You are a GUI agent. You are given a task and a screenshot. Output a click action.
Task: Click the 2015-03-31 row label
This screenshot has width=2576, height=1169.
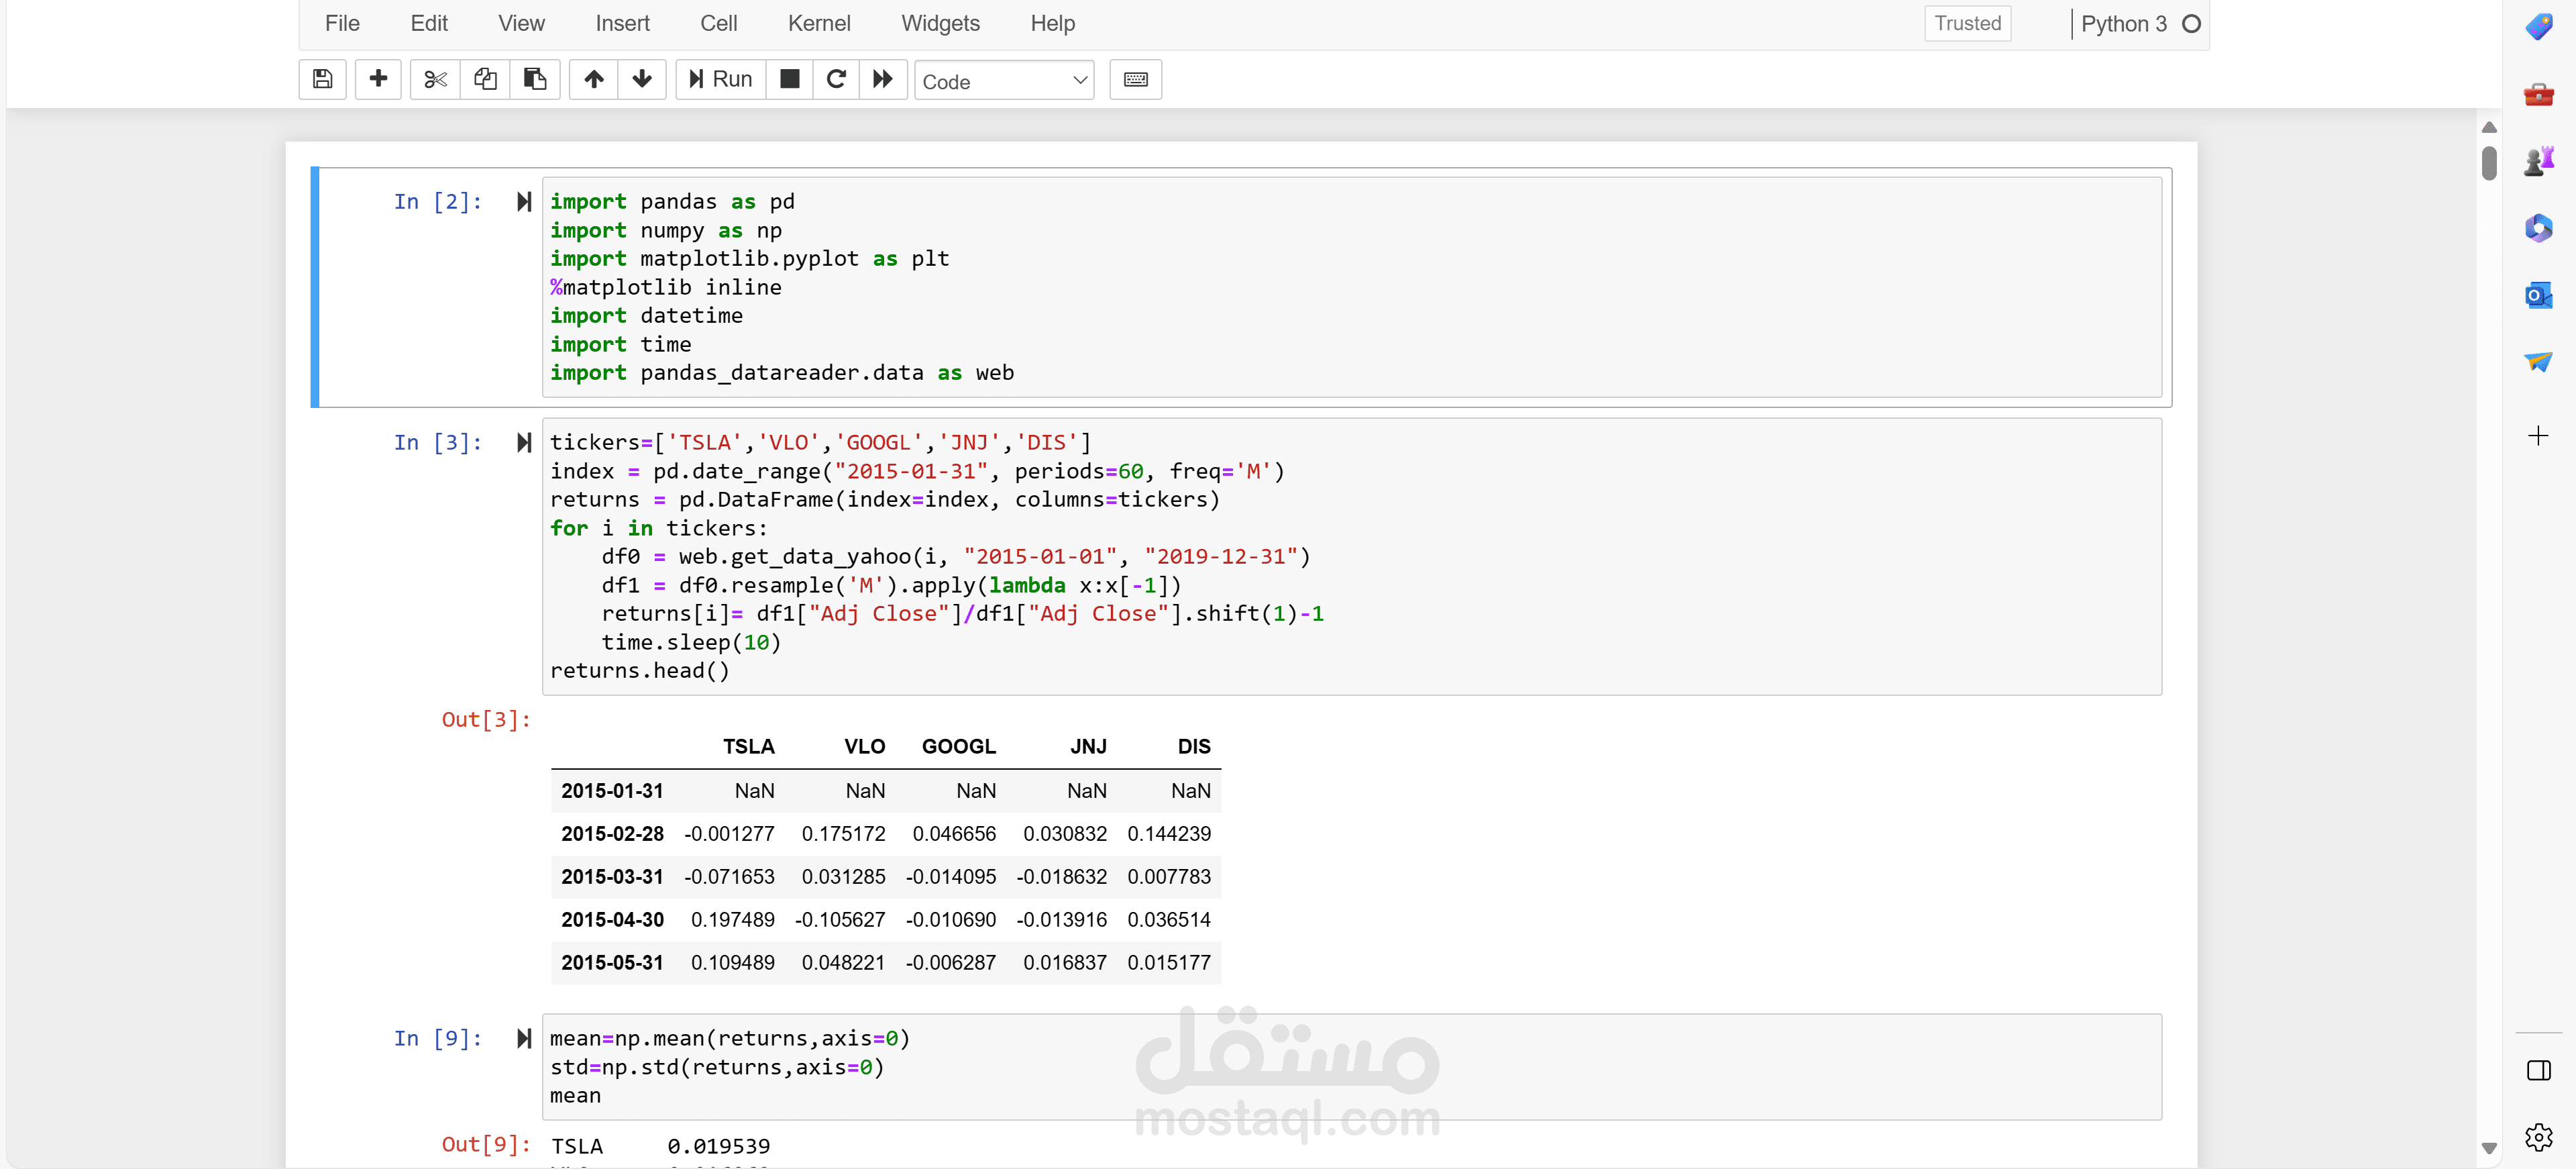tap(612, 877)
